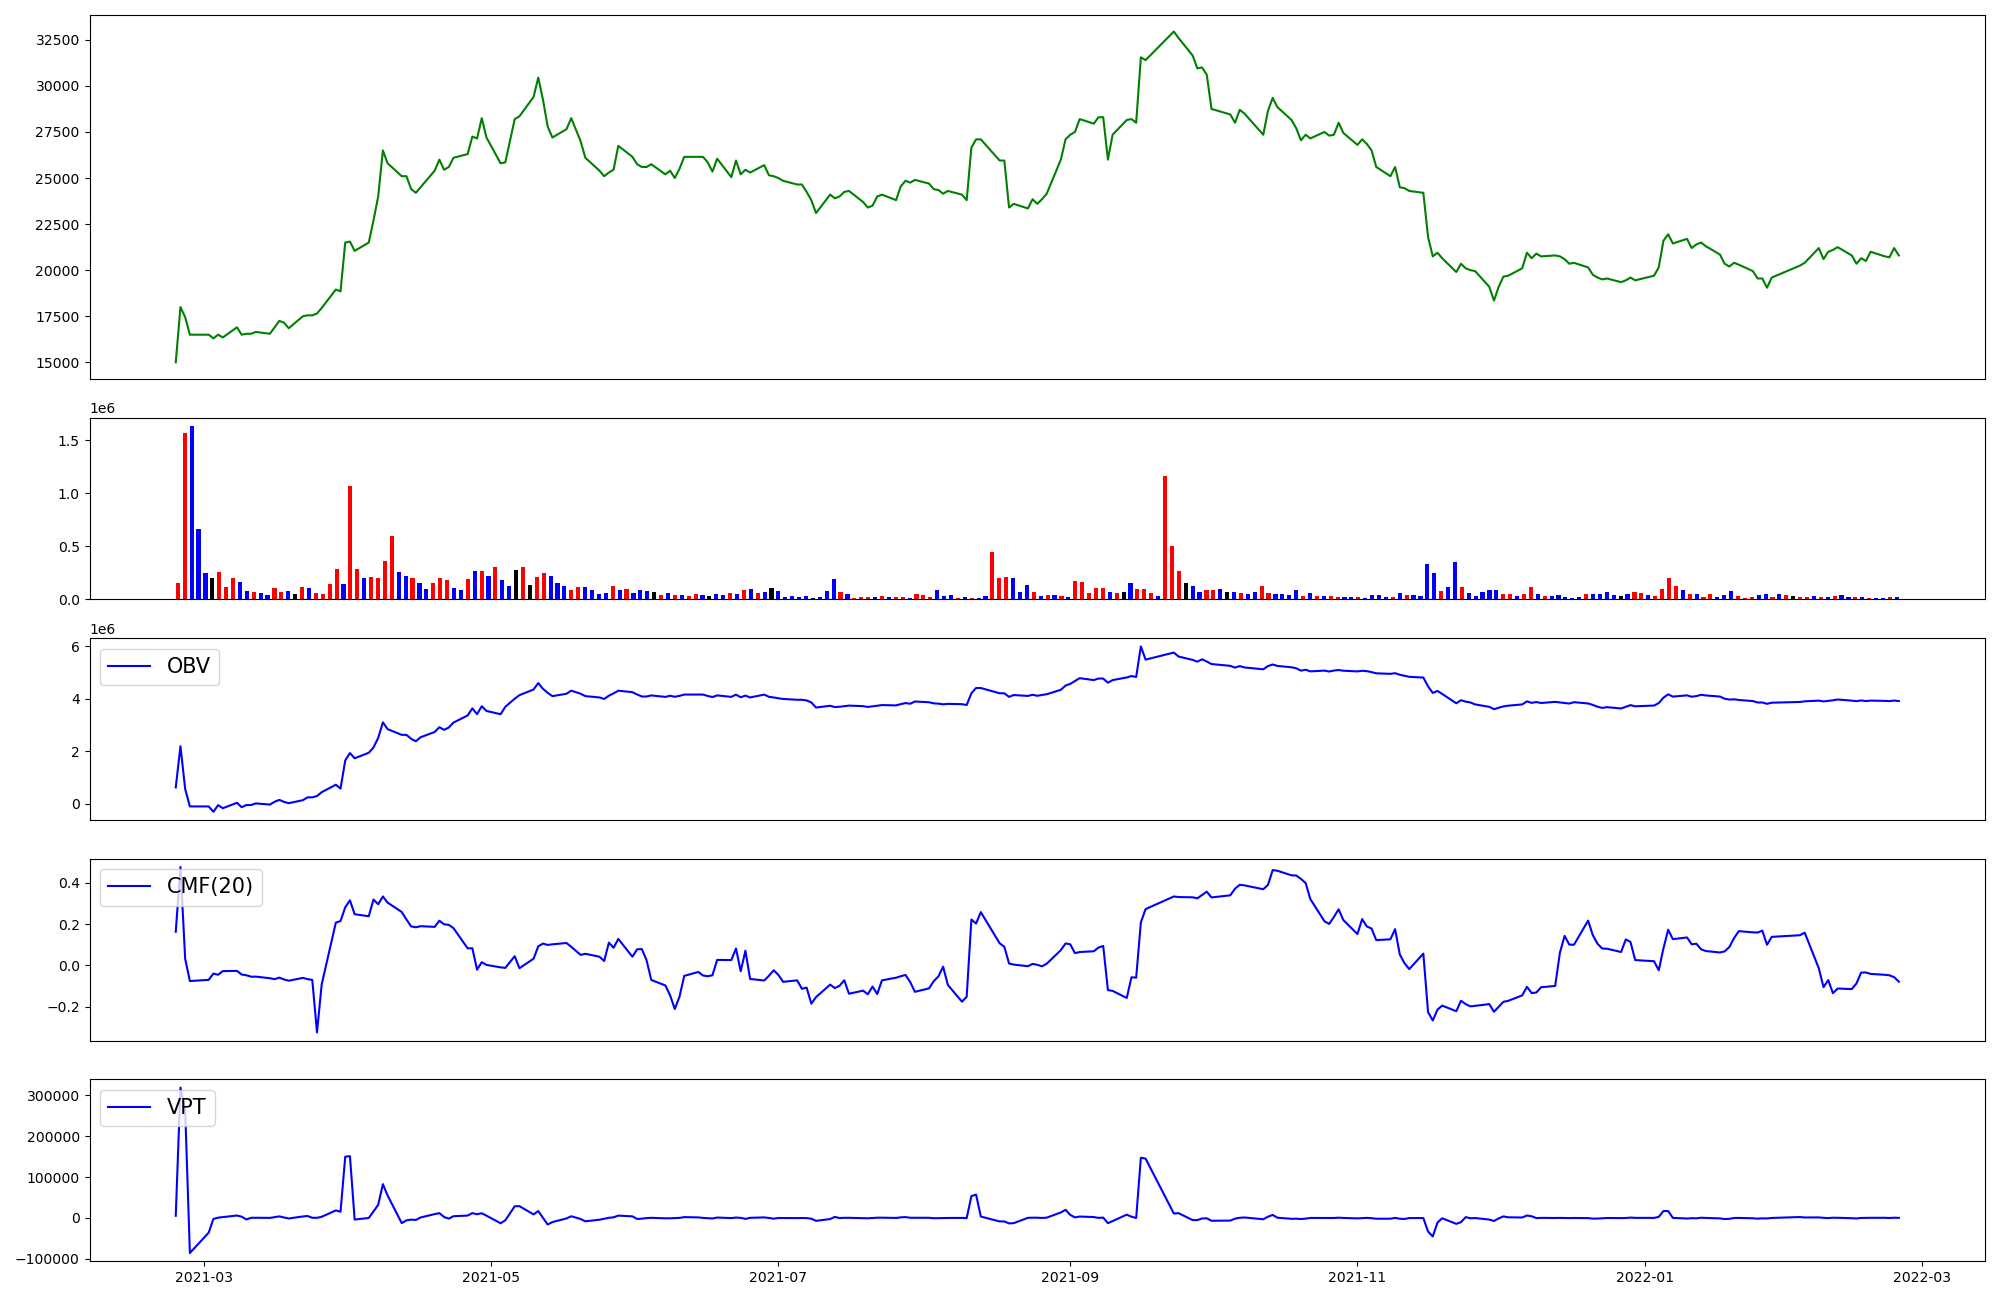Click the 32500 price axis tick label
Image resolution: width=2000 pixels, height=1300 pixels.
(57, 41)
